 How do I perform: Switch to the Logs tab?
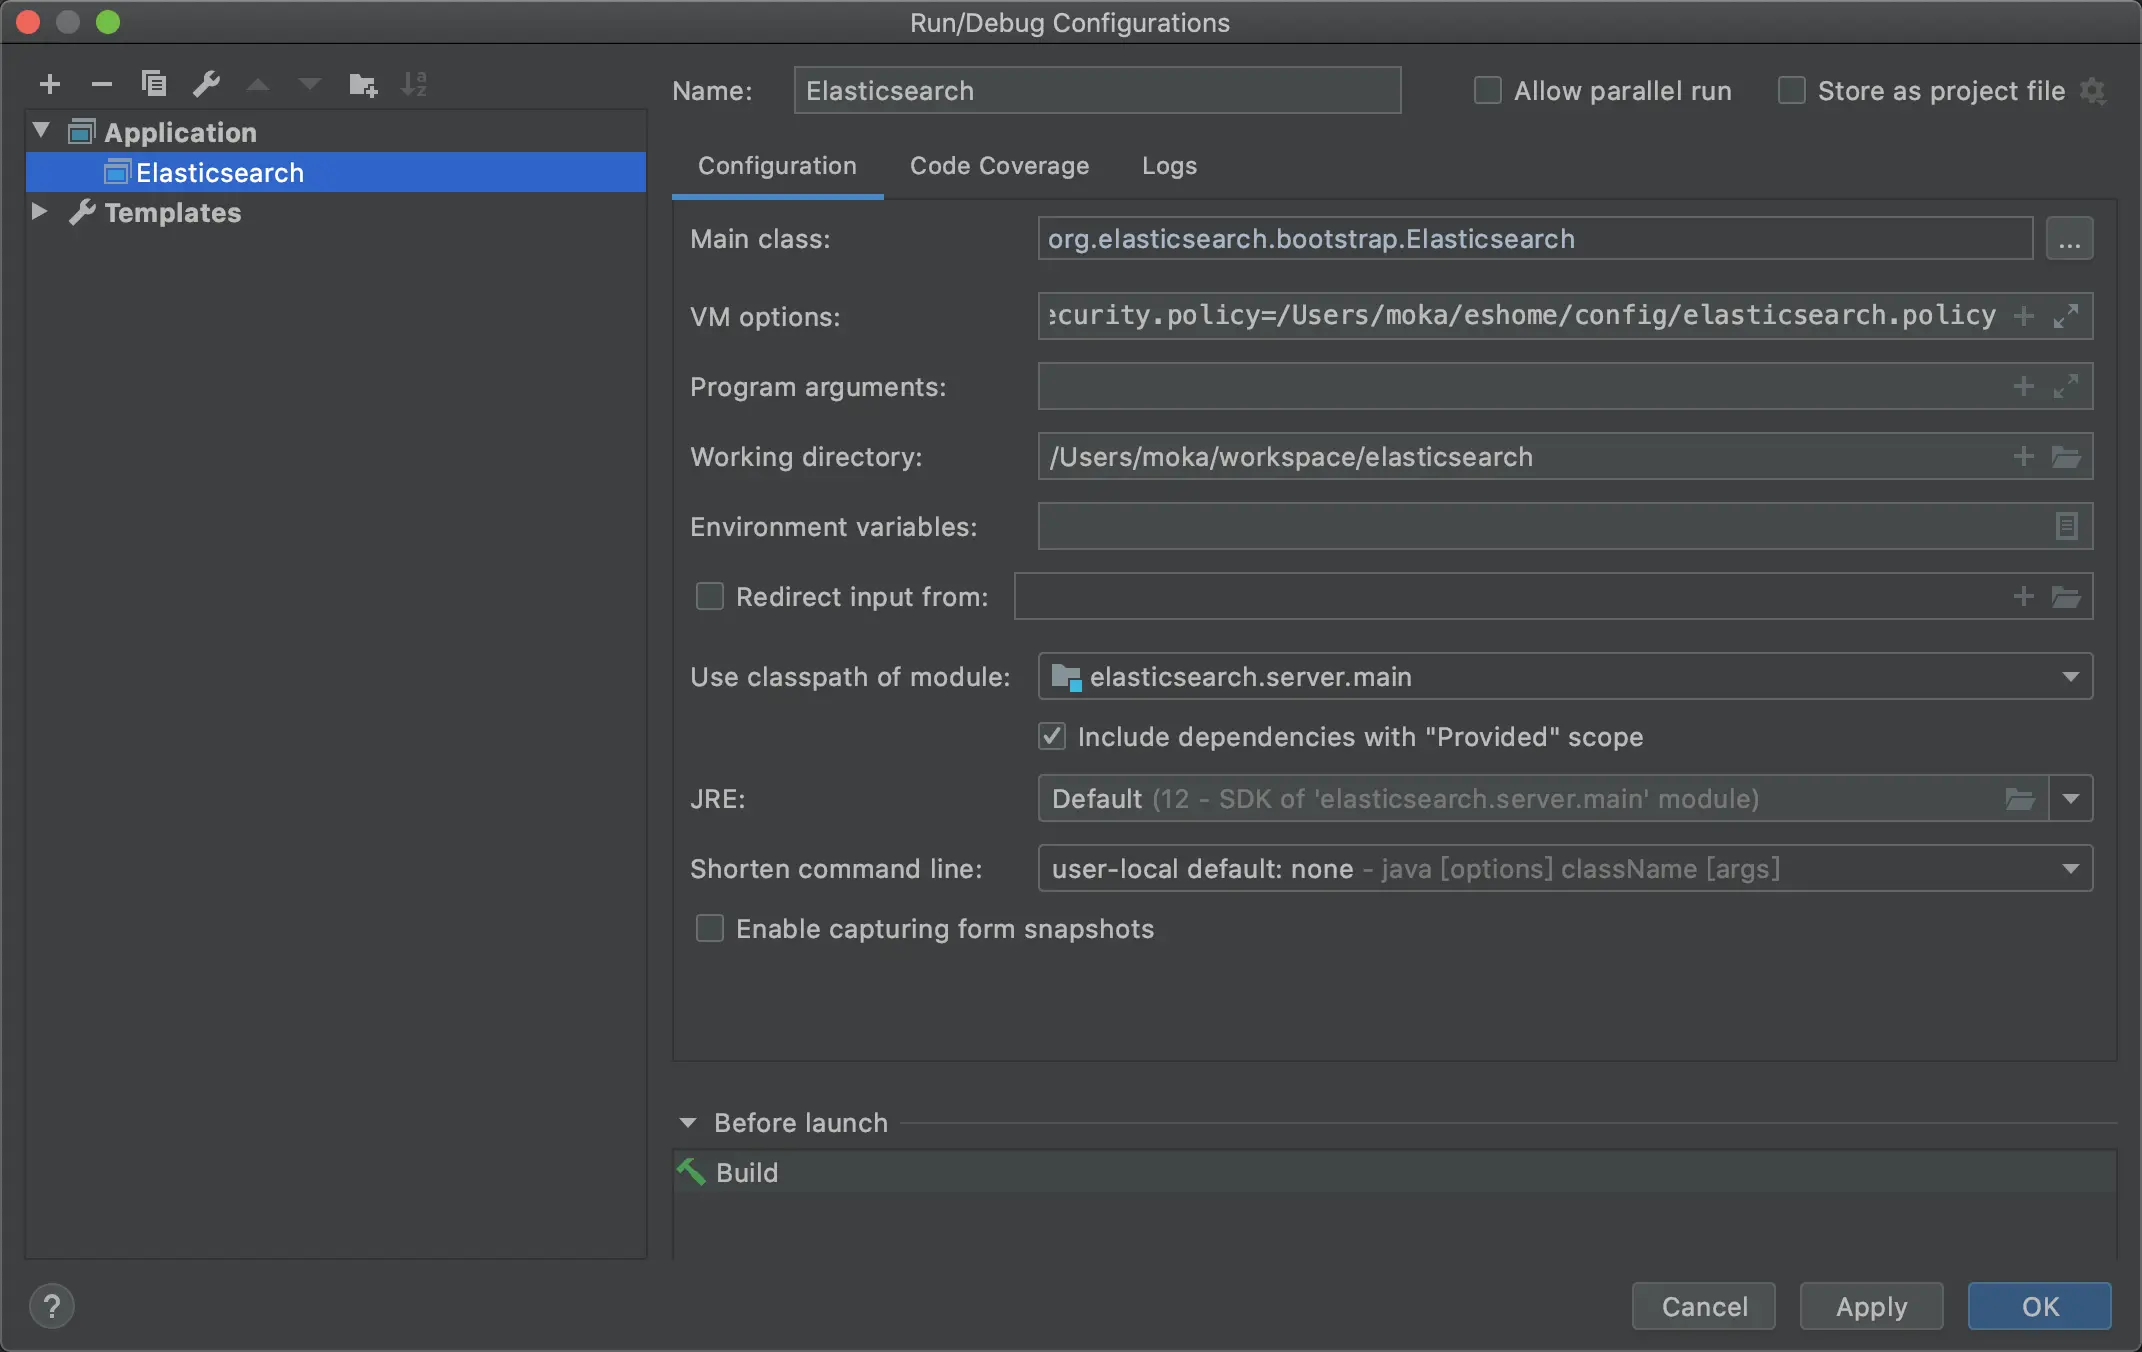coord(1168,166)
